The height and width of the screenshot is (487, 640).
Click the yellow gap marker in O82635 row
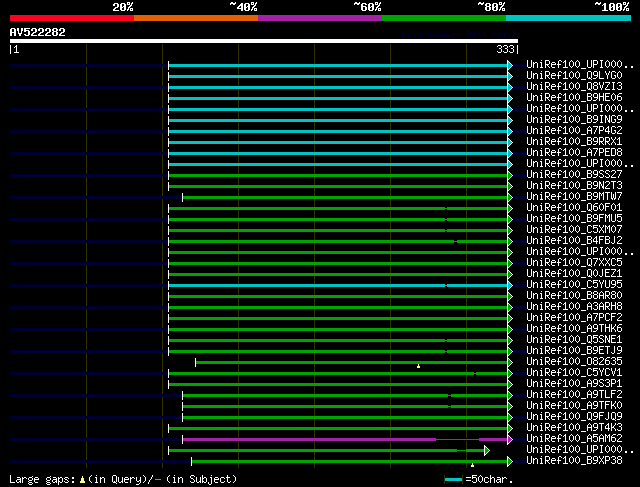point(418,366)
